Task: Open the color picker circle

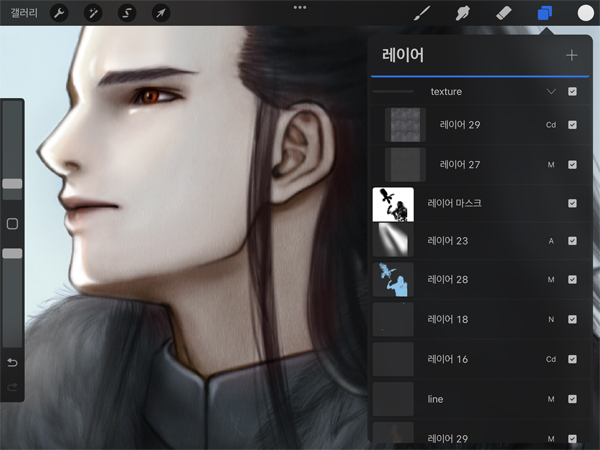Action: click(x=585, y=13)
